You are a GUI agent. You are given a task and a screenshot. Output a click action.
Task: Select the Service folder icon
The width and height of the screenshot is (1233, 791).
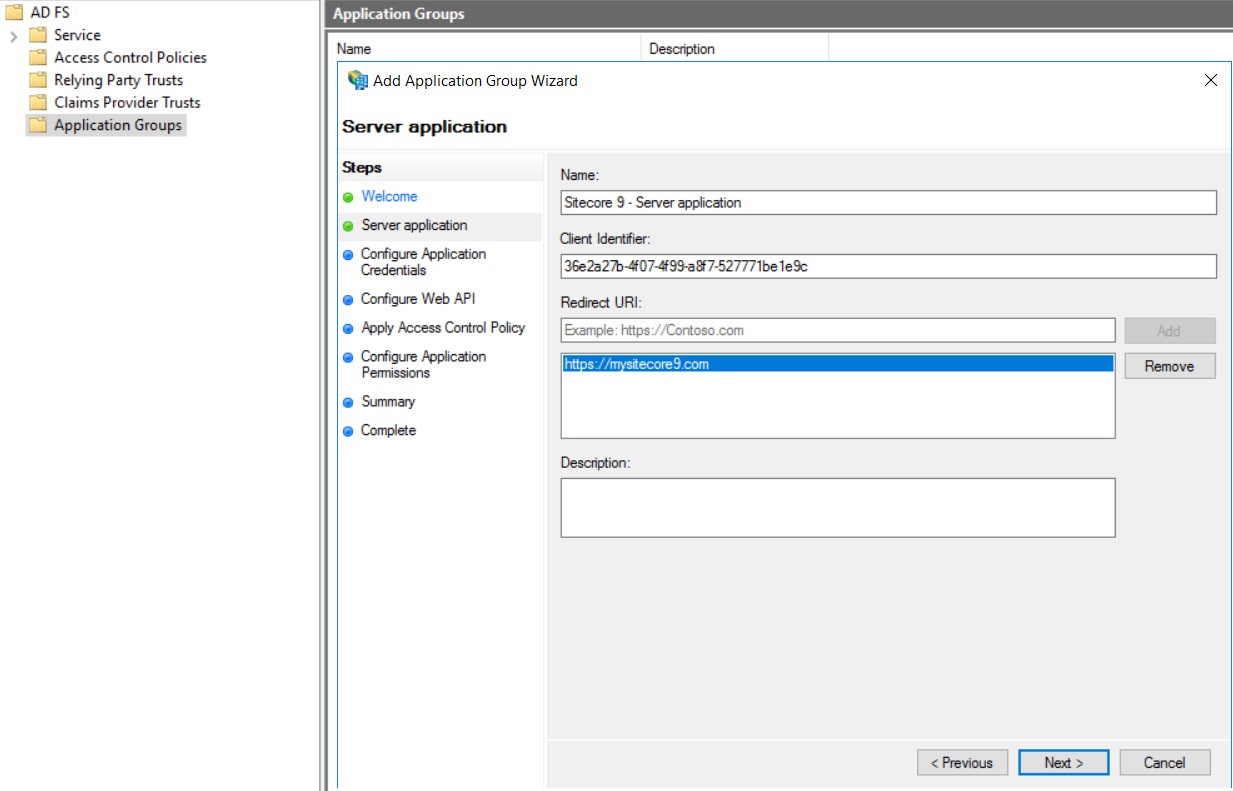click(38, 35)
